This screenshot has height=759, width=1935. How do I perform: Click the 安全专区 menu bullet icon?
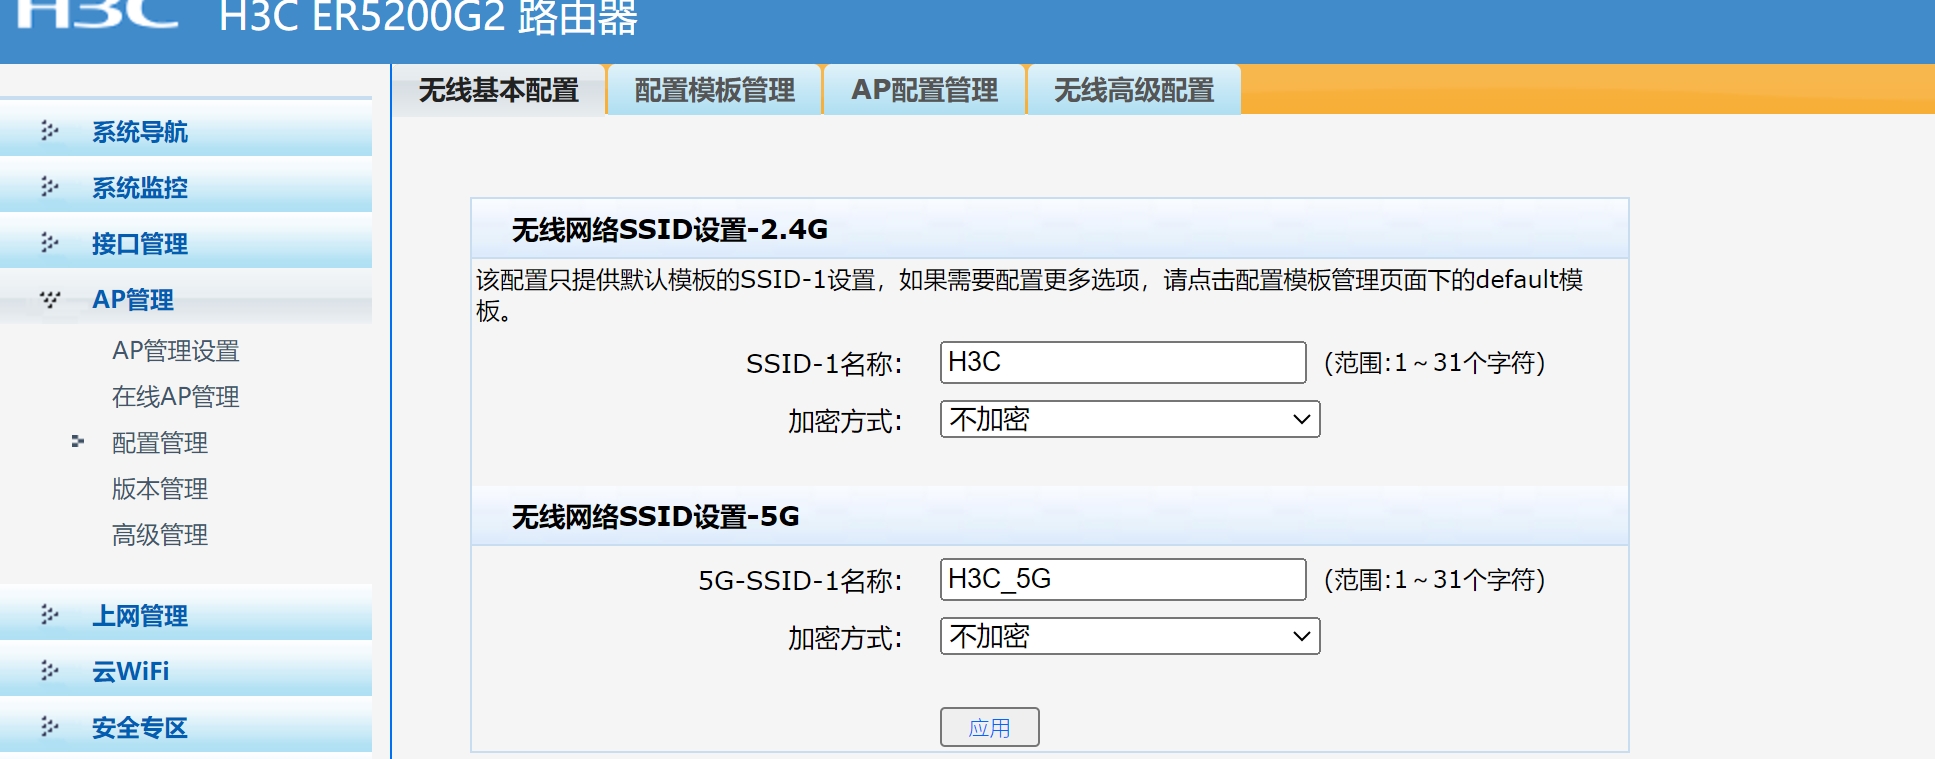49,727
